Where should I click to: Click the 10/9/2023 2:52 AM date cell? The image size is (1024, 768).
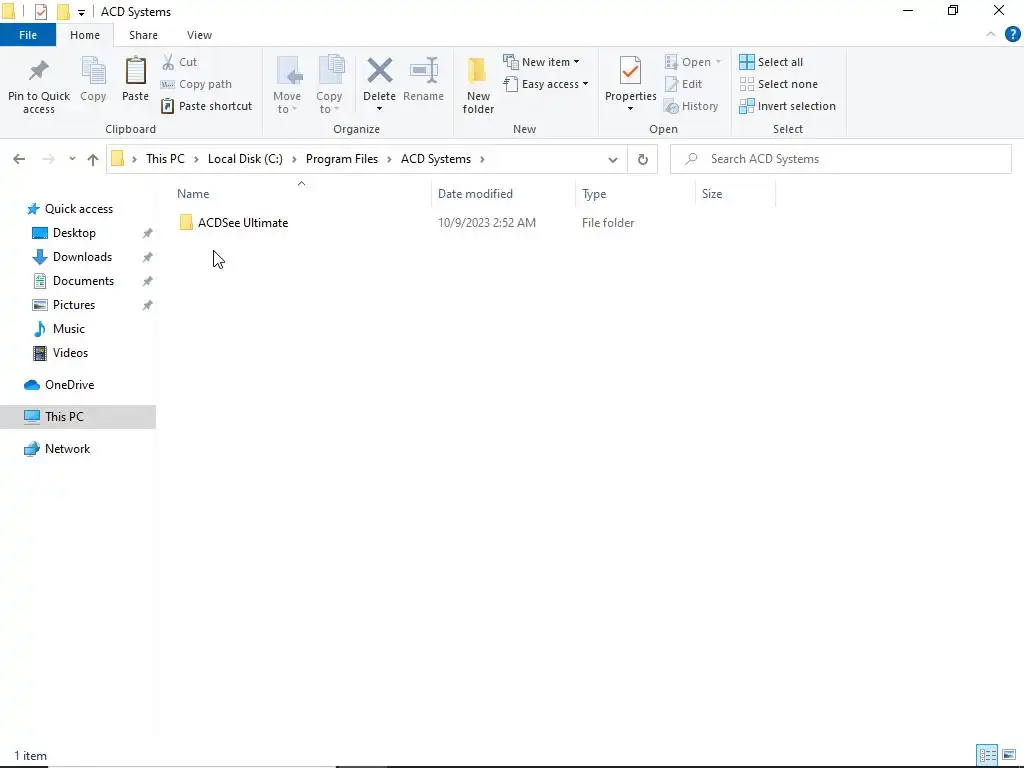click(x=487, y=223)
